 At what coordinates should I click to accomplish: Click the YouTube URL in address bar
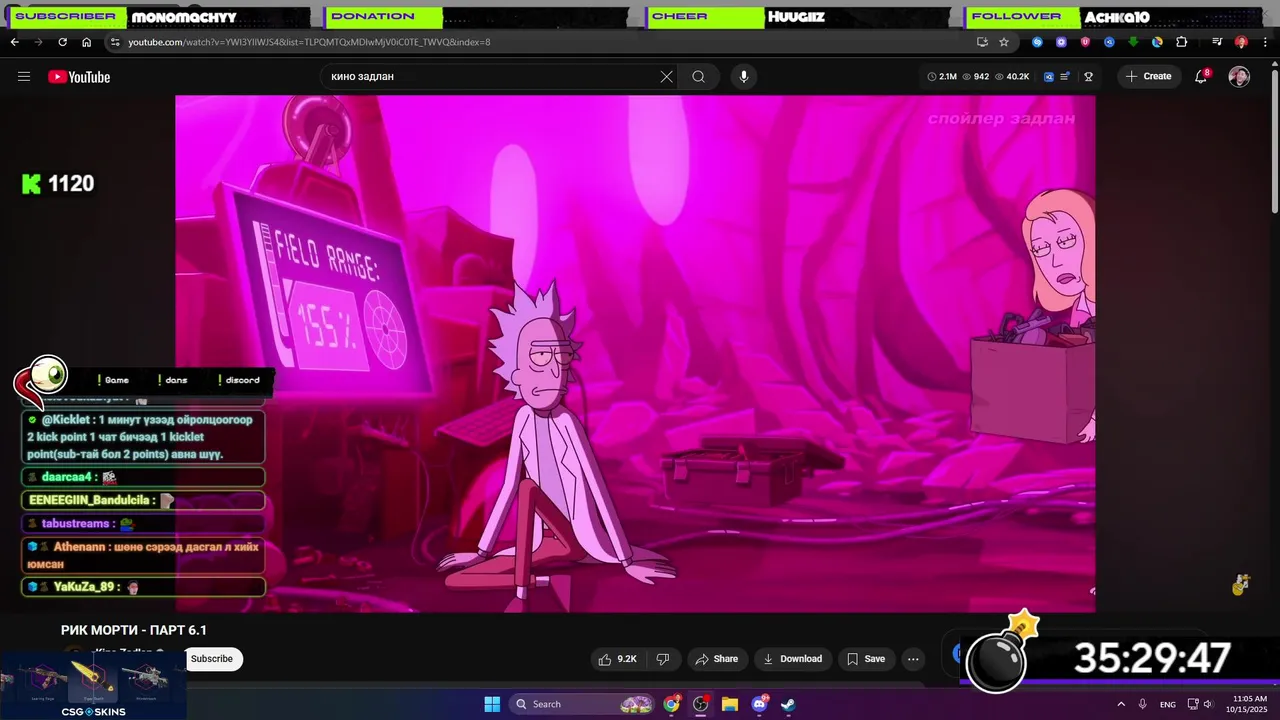pyautogui.click(x=309, y=42)
